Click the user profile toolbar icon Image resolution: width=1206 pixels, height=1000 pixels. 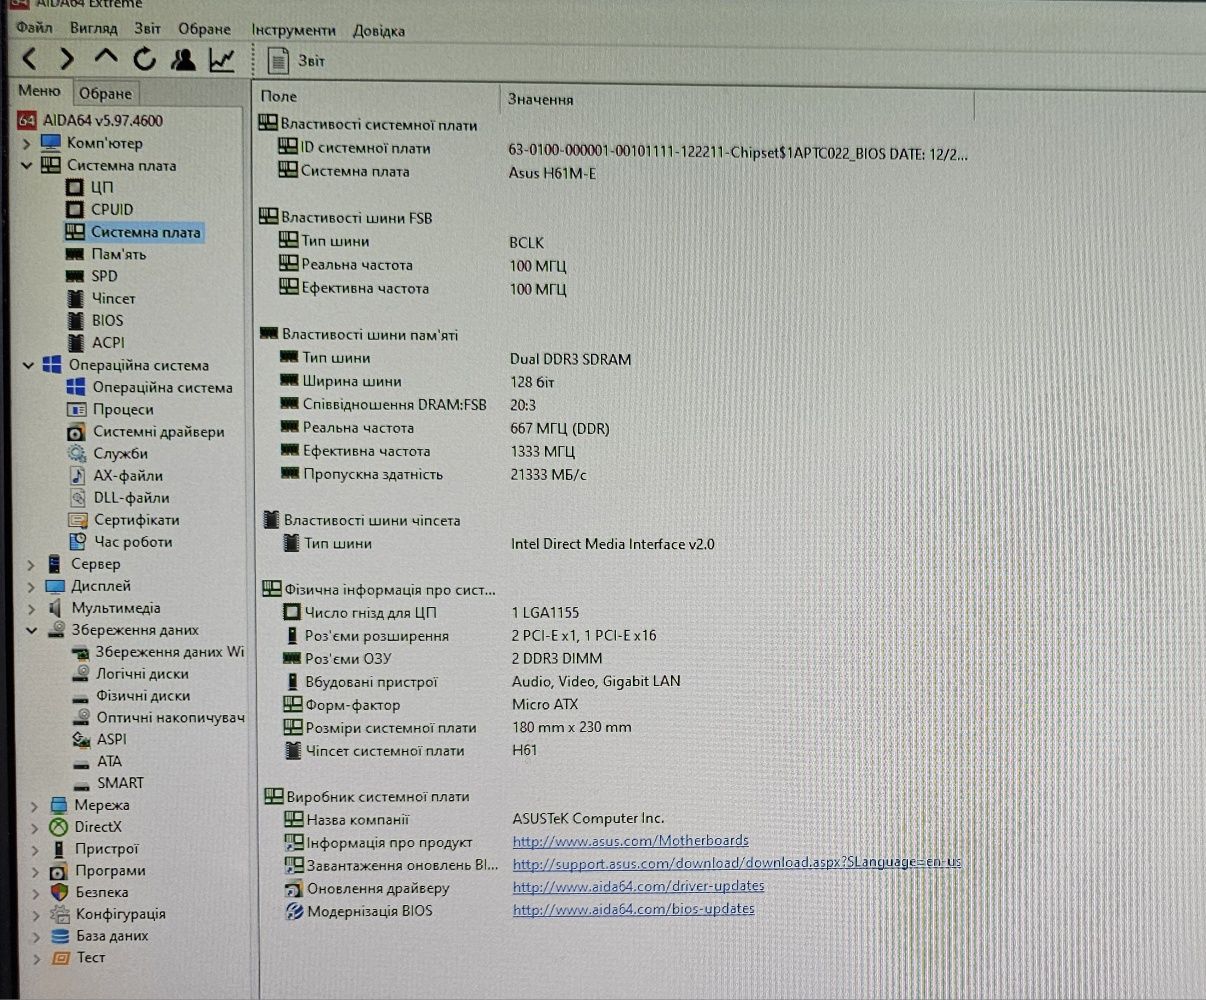(183, 60)
